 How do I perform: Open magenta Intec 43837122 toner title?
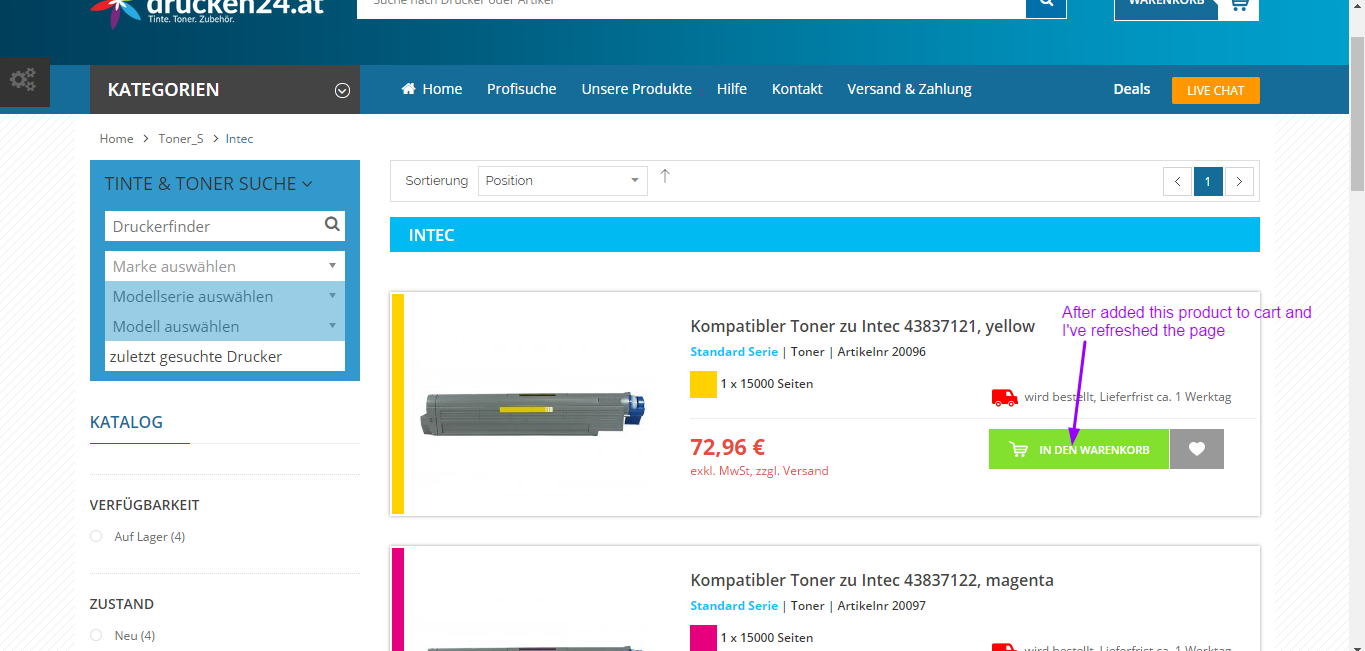coord(872,580)
